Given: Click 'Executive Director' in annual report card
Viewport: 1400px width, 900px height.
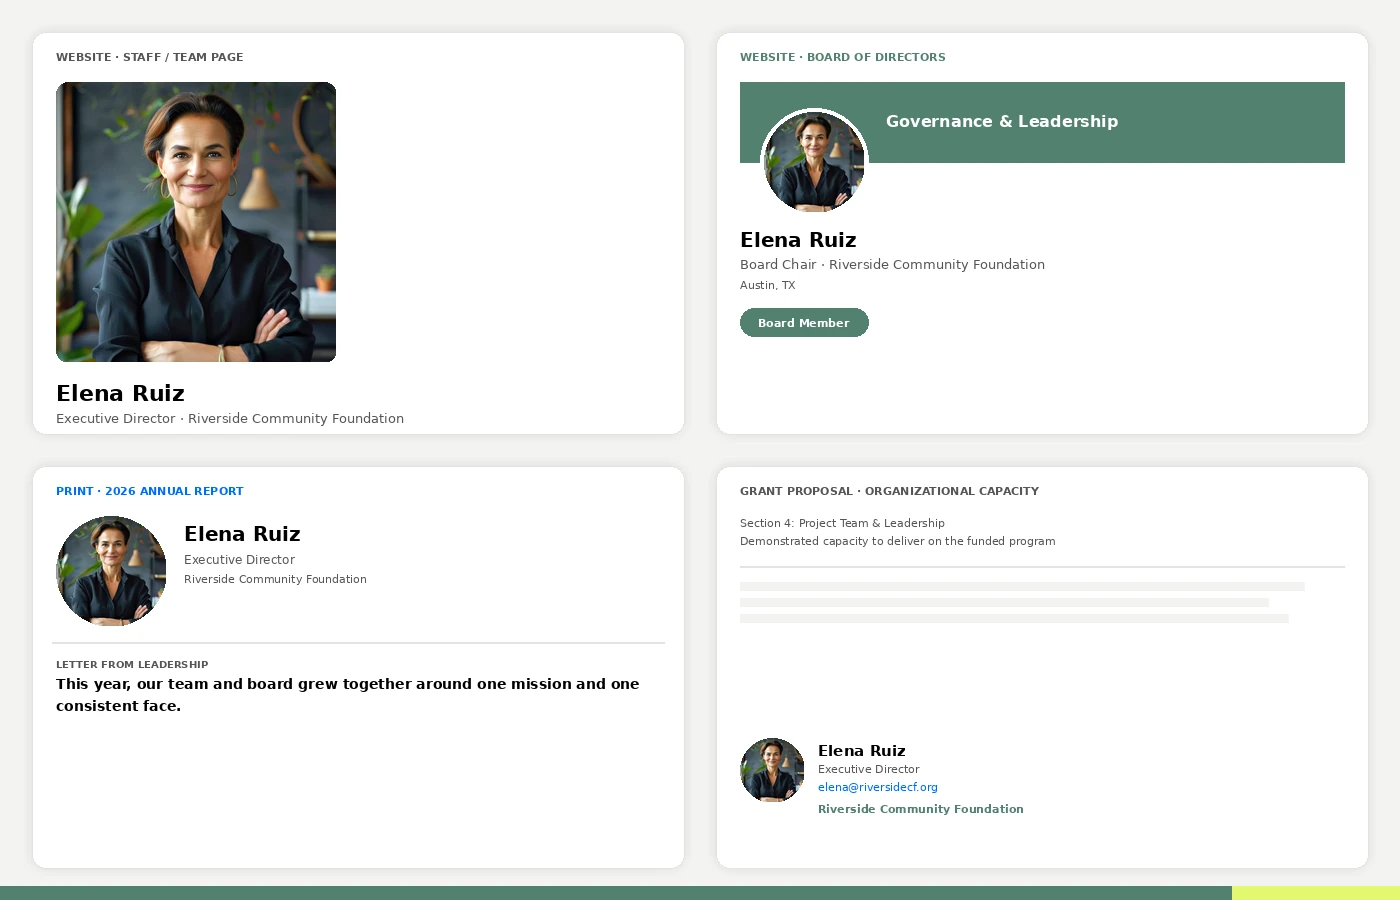Looking at the screenshot, I should pyautogui.click(x=239, y=559).
